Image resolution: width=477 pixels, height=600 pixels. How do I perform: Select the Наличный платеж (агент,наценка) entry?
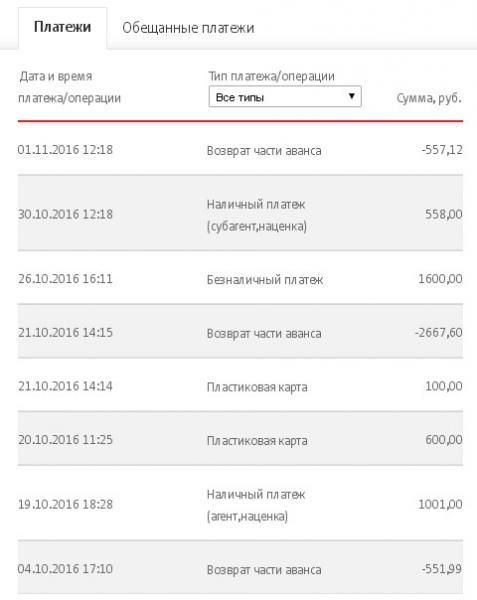256,505
